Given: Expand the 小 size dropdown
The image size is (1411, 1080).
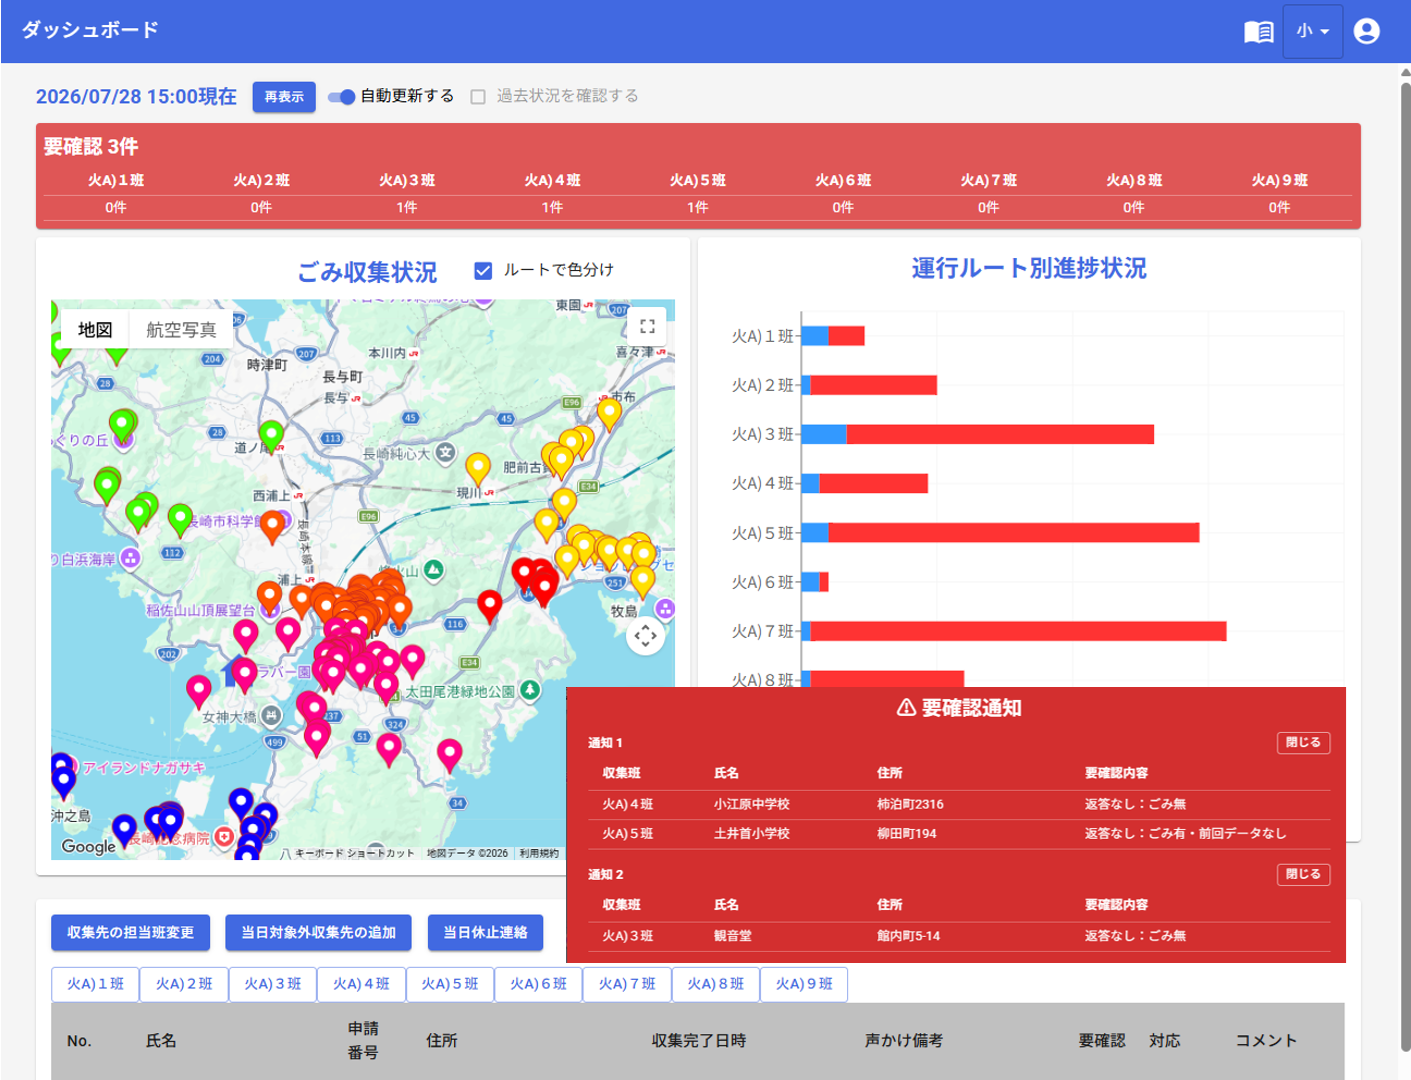Looking at the screenshot, I should click(x=1312, y=31).
